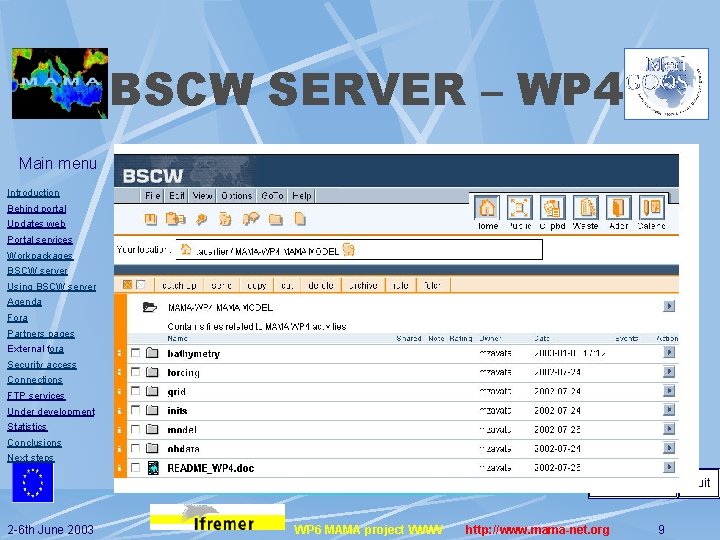Open the Statistics link

[27, 427]
